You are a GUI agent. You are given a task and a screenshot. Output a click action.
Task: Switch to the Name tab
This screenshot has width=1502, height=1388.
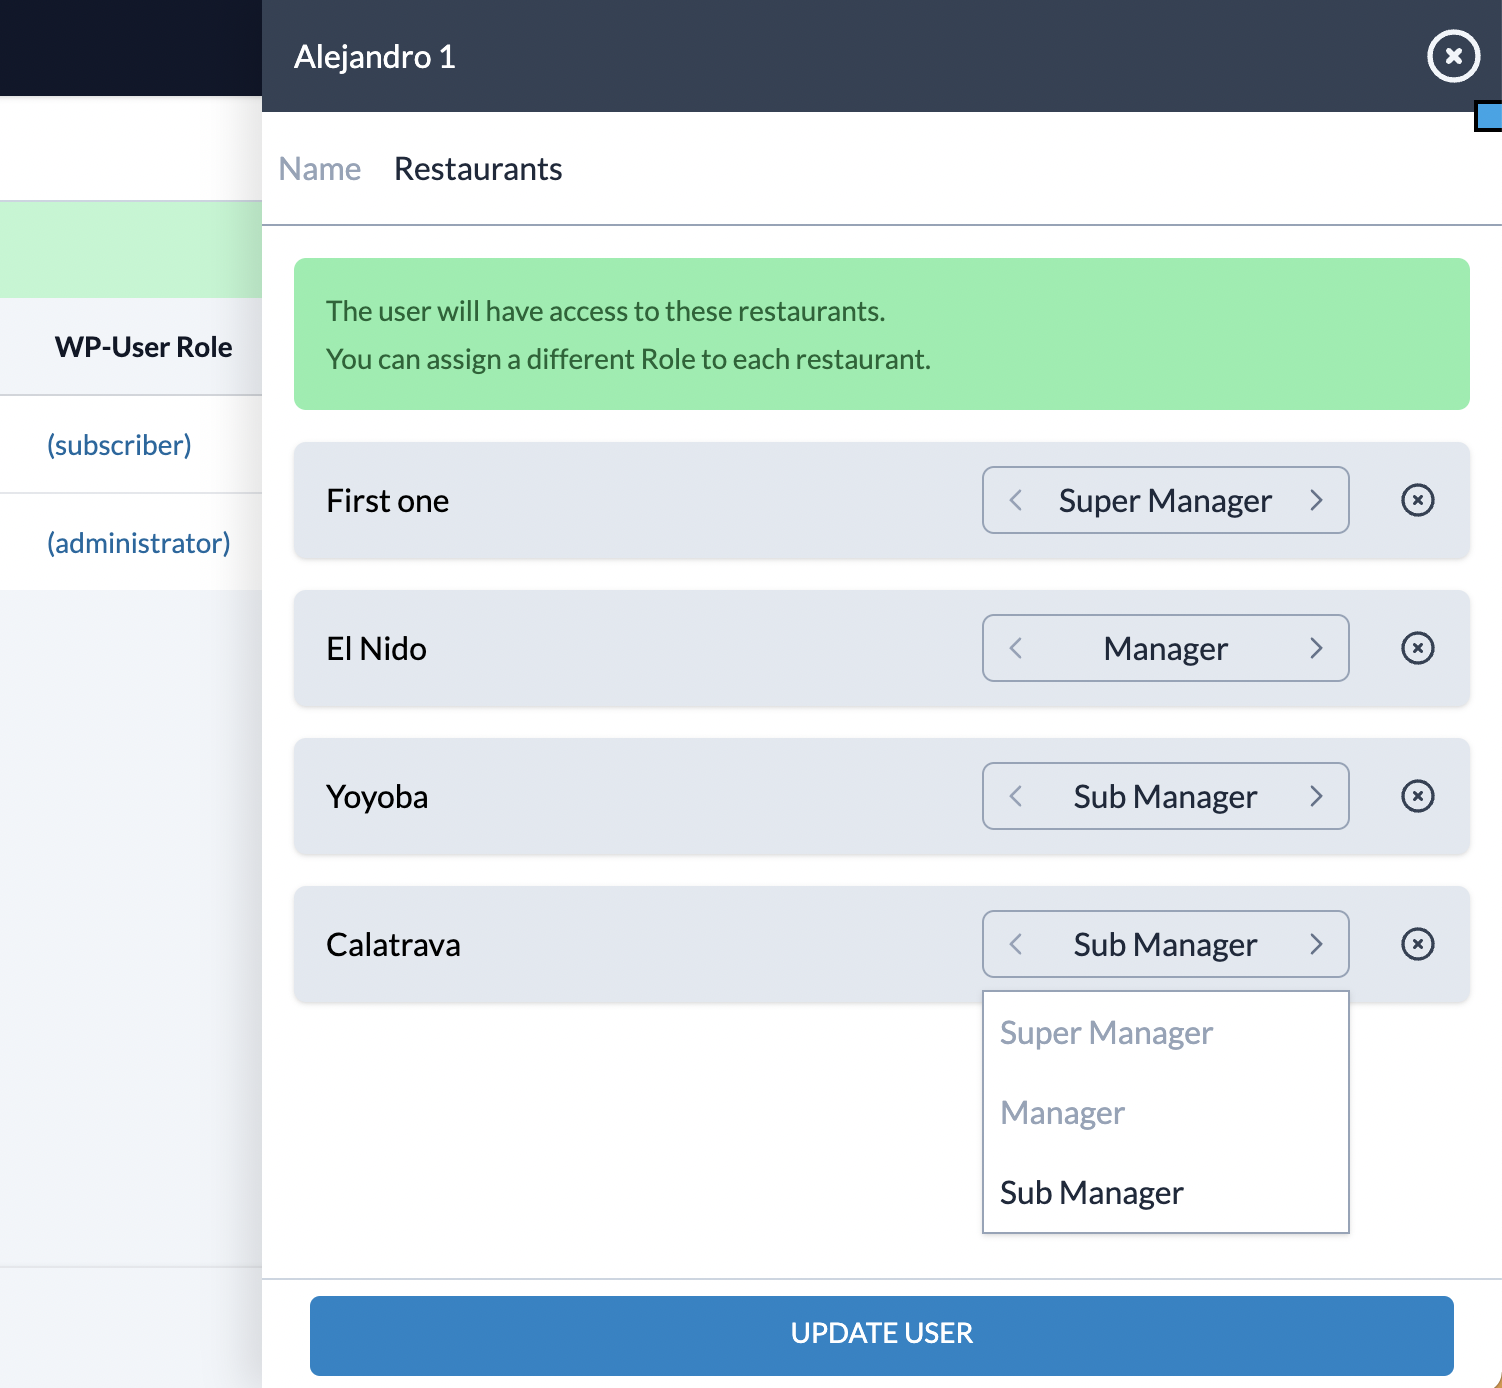tap(319, 169)
